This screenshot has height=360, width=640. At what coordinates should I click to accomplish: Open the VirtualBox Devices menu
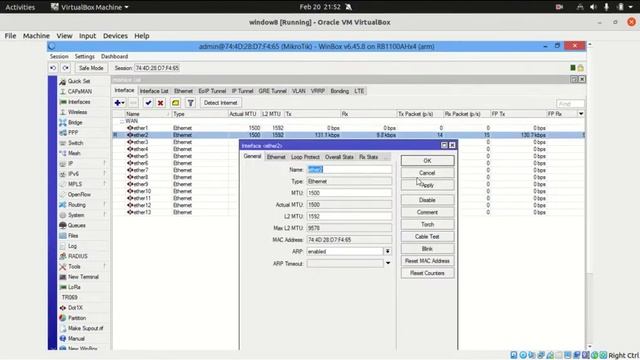click(x=115, y=36)
